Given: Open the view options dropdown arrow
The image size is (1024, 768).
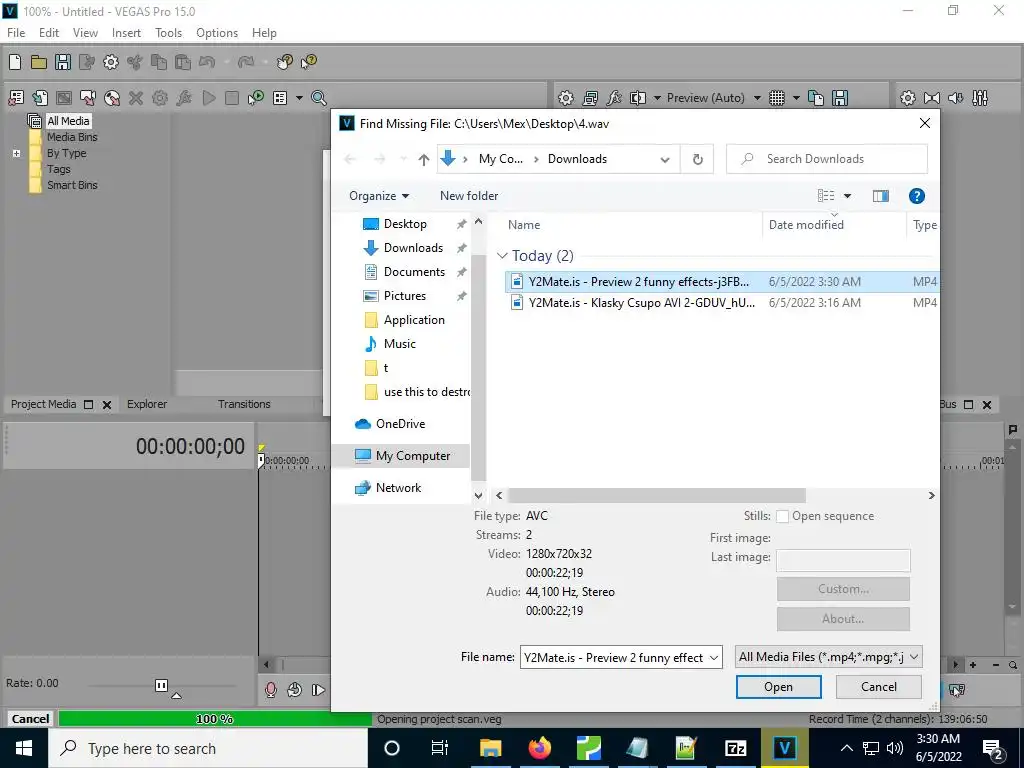Looking at the screenshot, I should pos(848,196).
